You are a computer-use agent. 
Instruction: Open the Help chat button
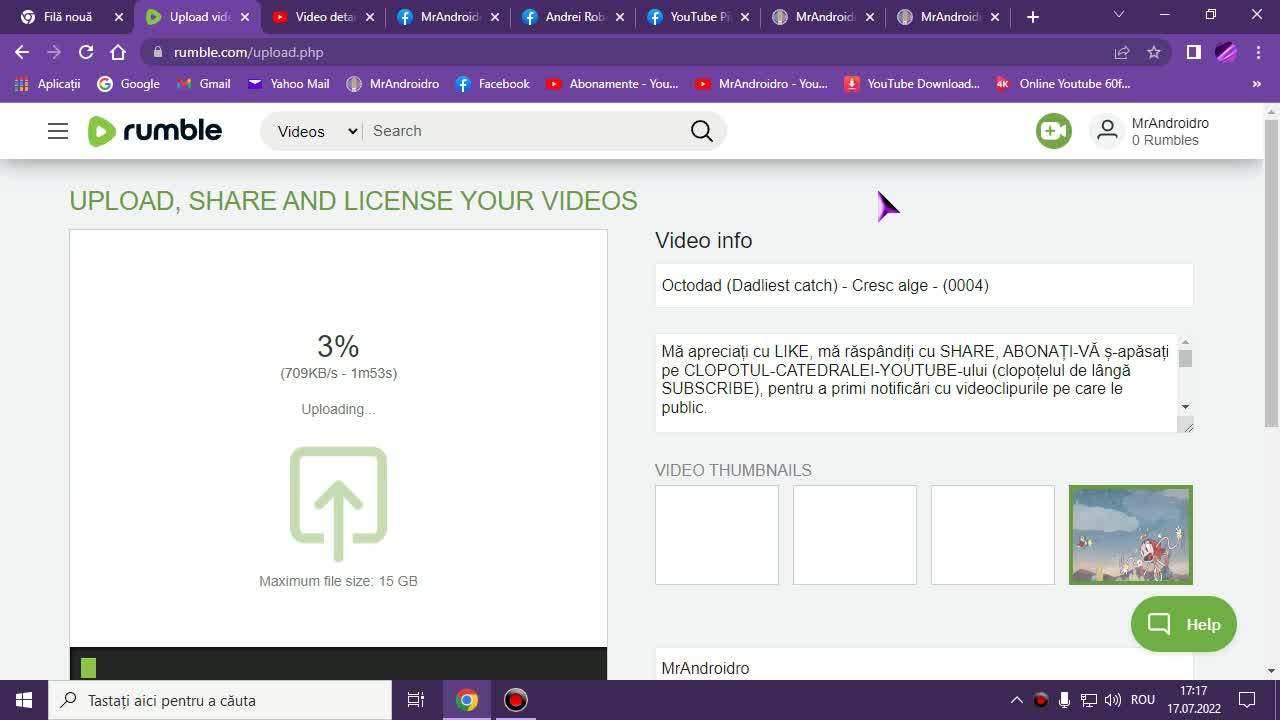coord(1184,624)
